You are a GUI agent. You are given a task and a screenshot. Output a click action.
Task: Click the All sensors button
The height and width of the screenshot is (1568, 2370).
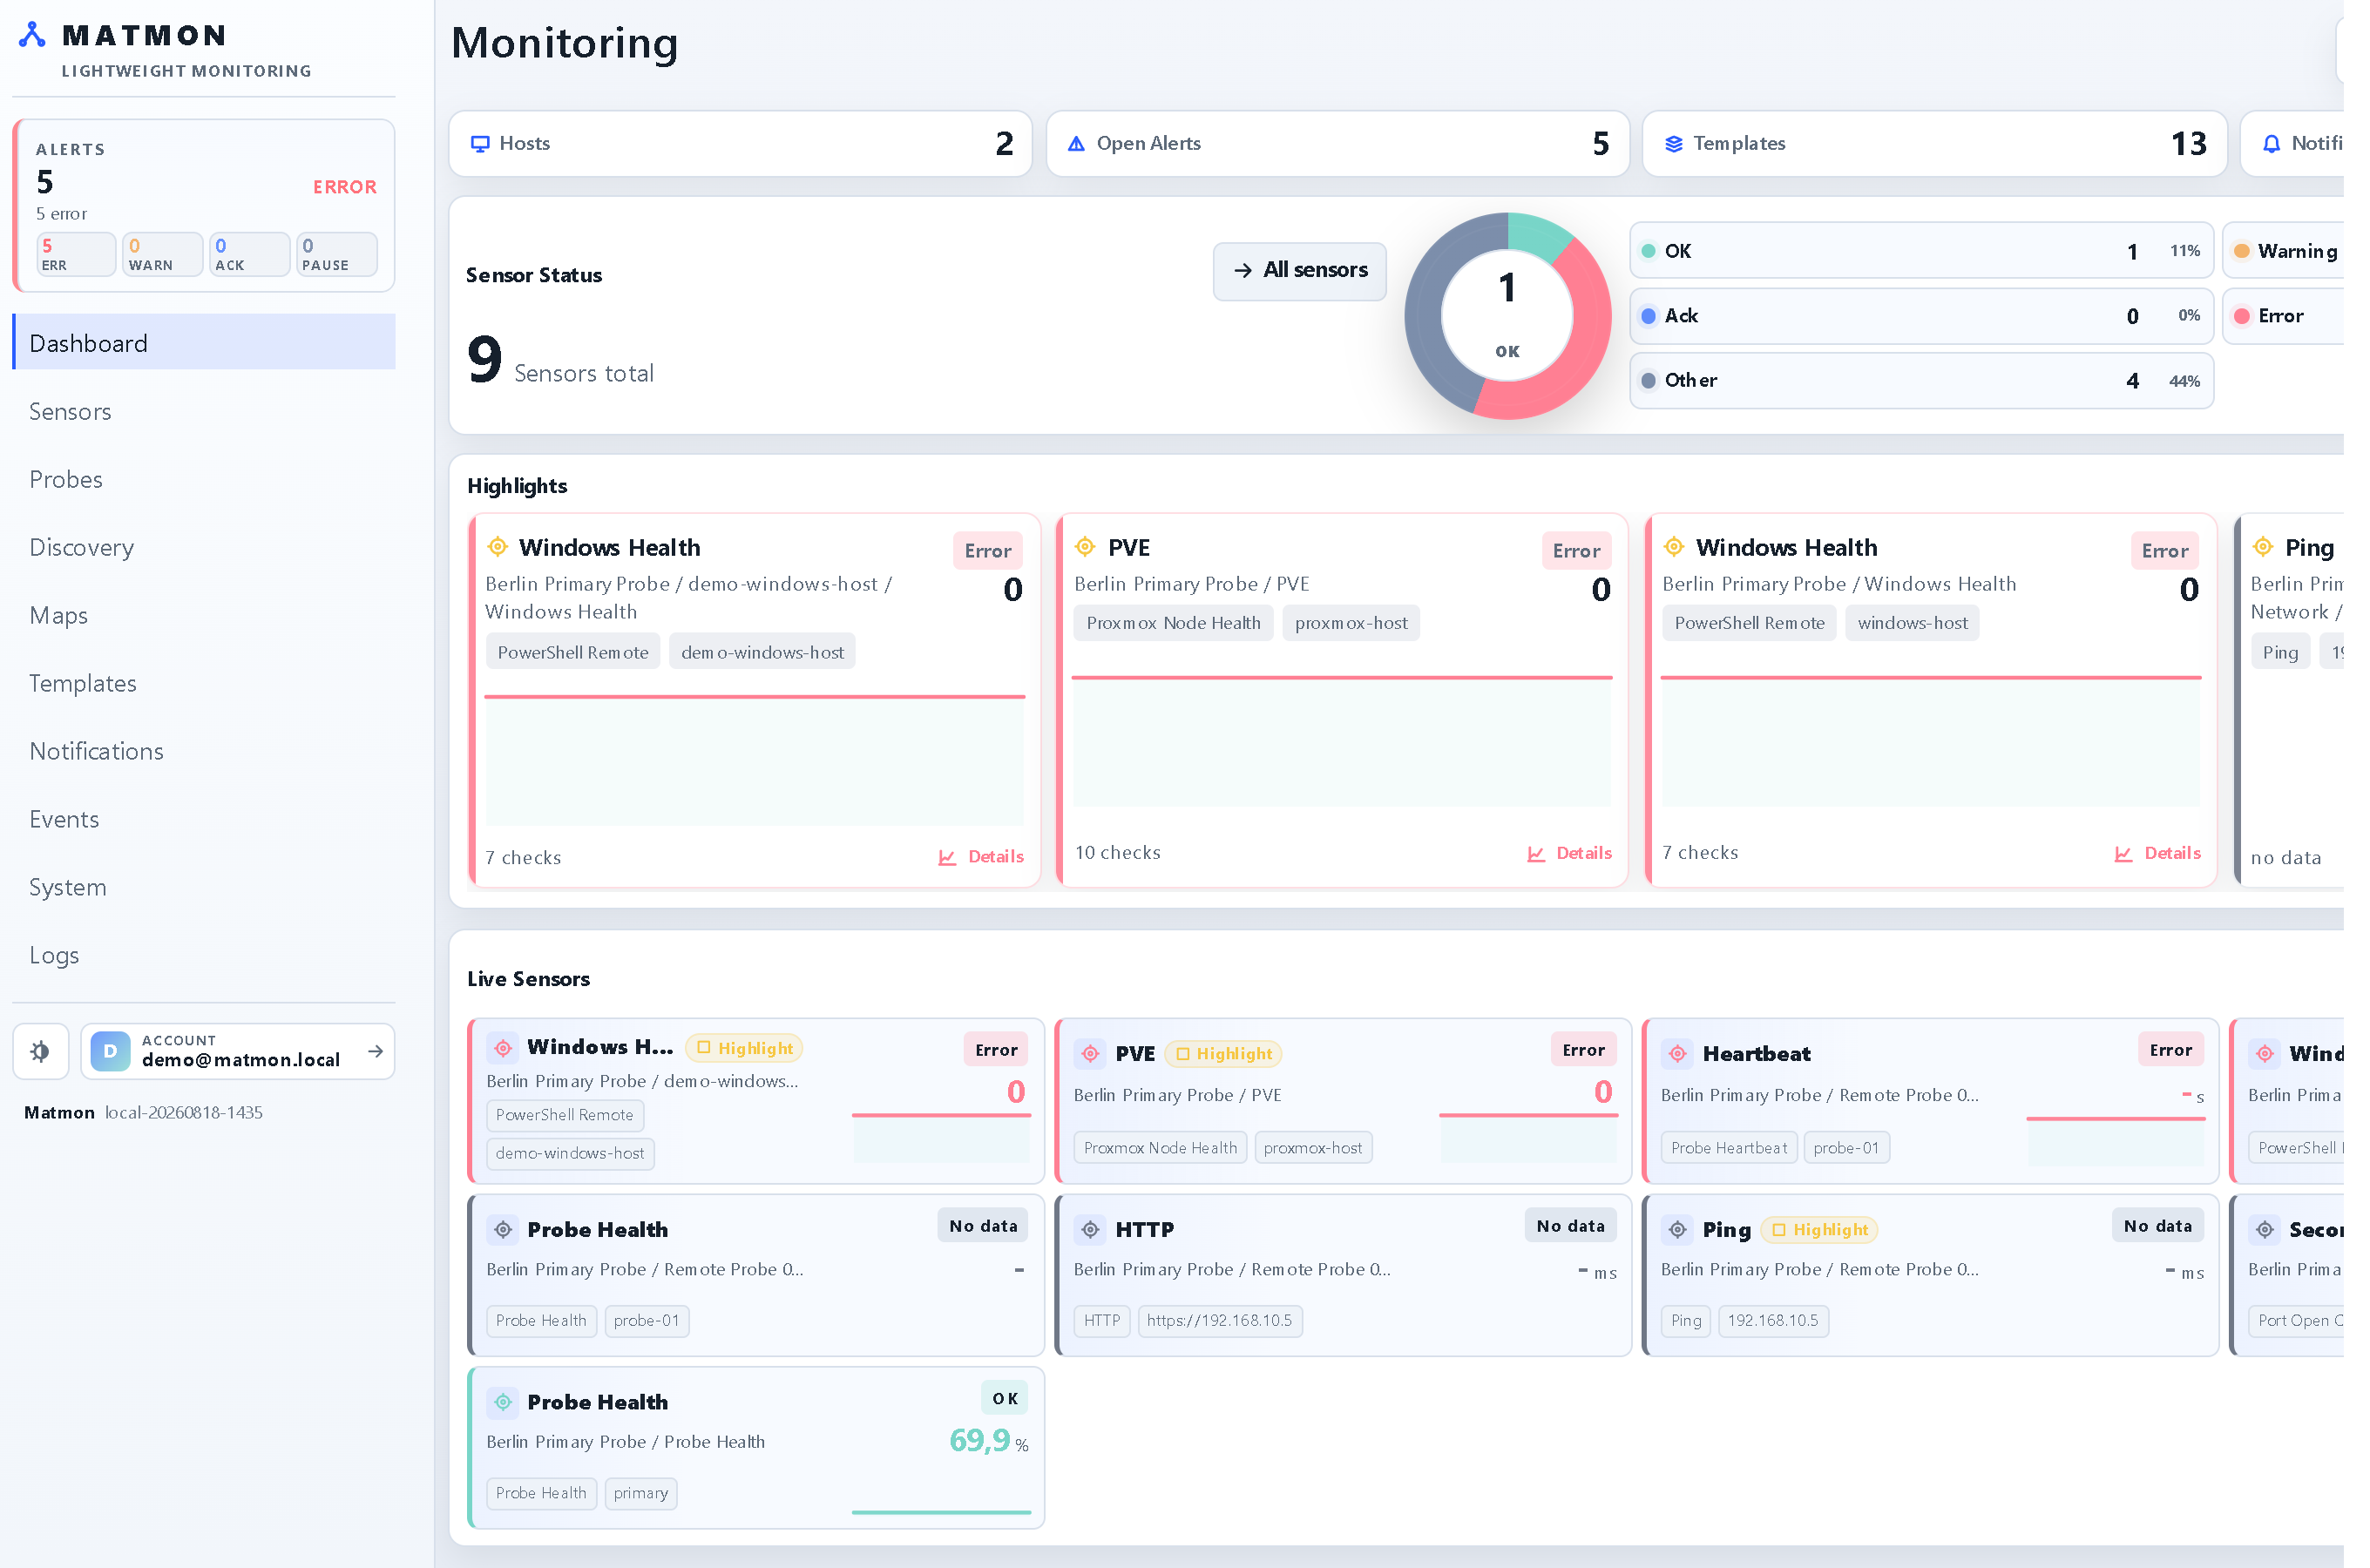coord(1299,270)
